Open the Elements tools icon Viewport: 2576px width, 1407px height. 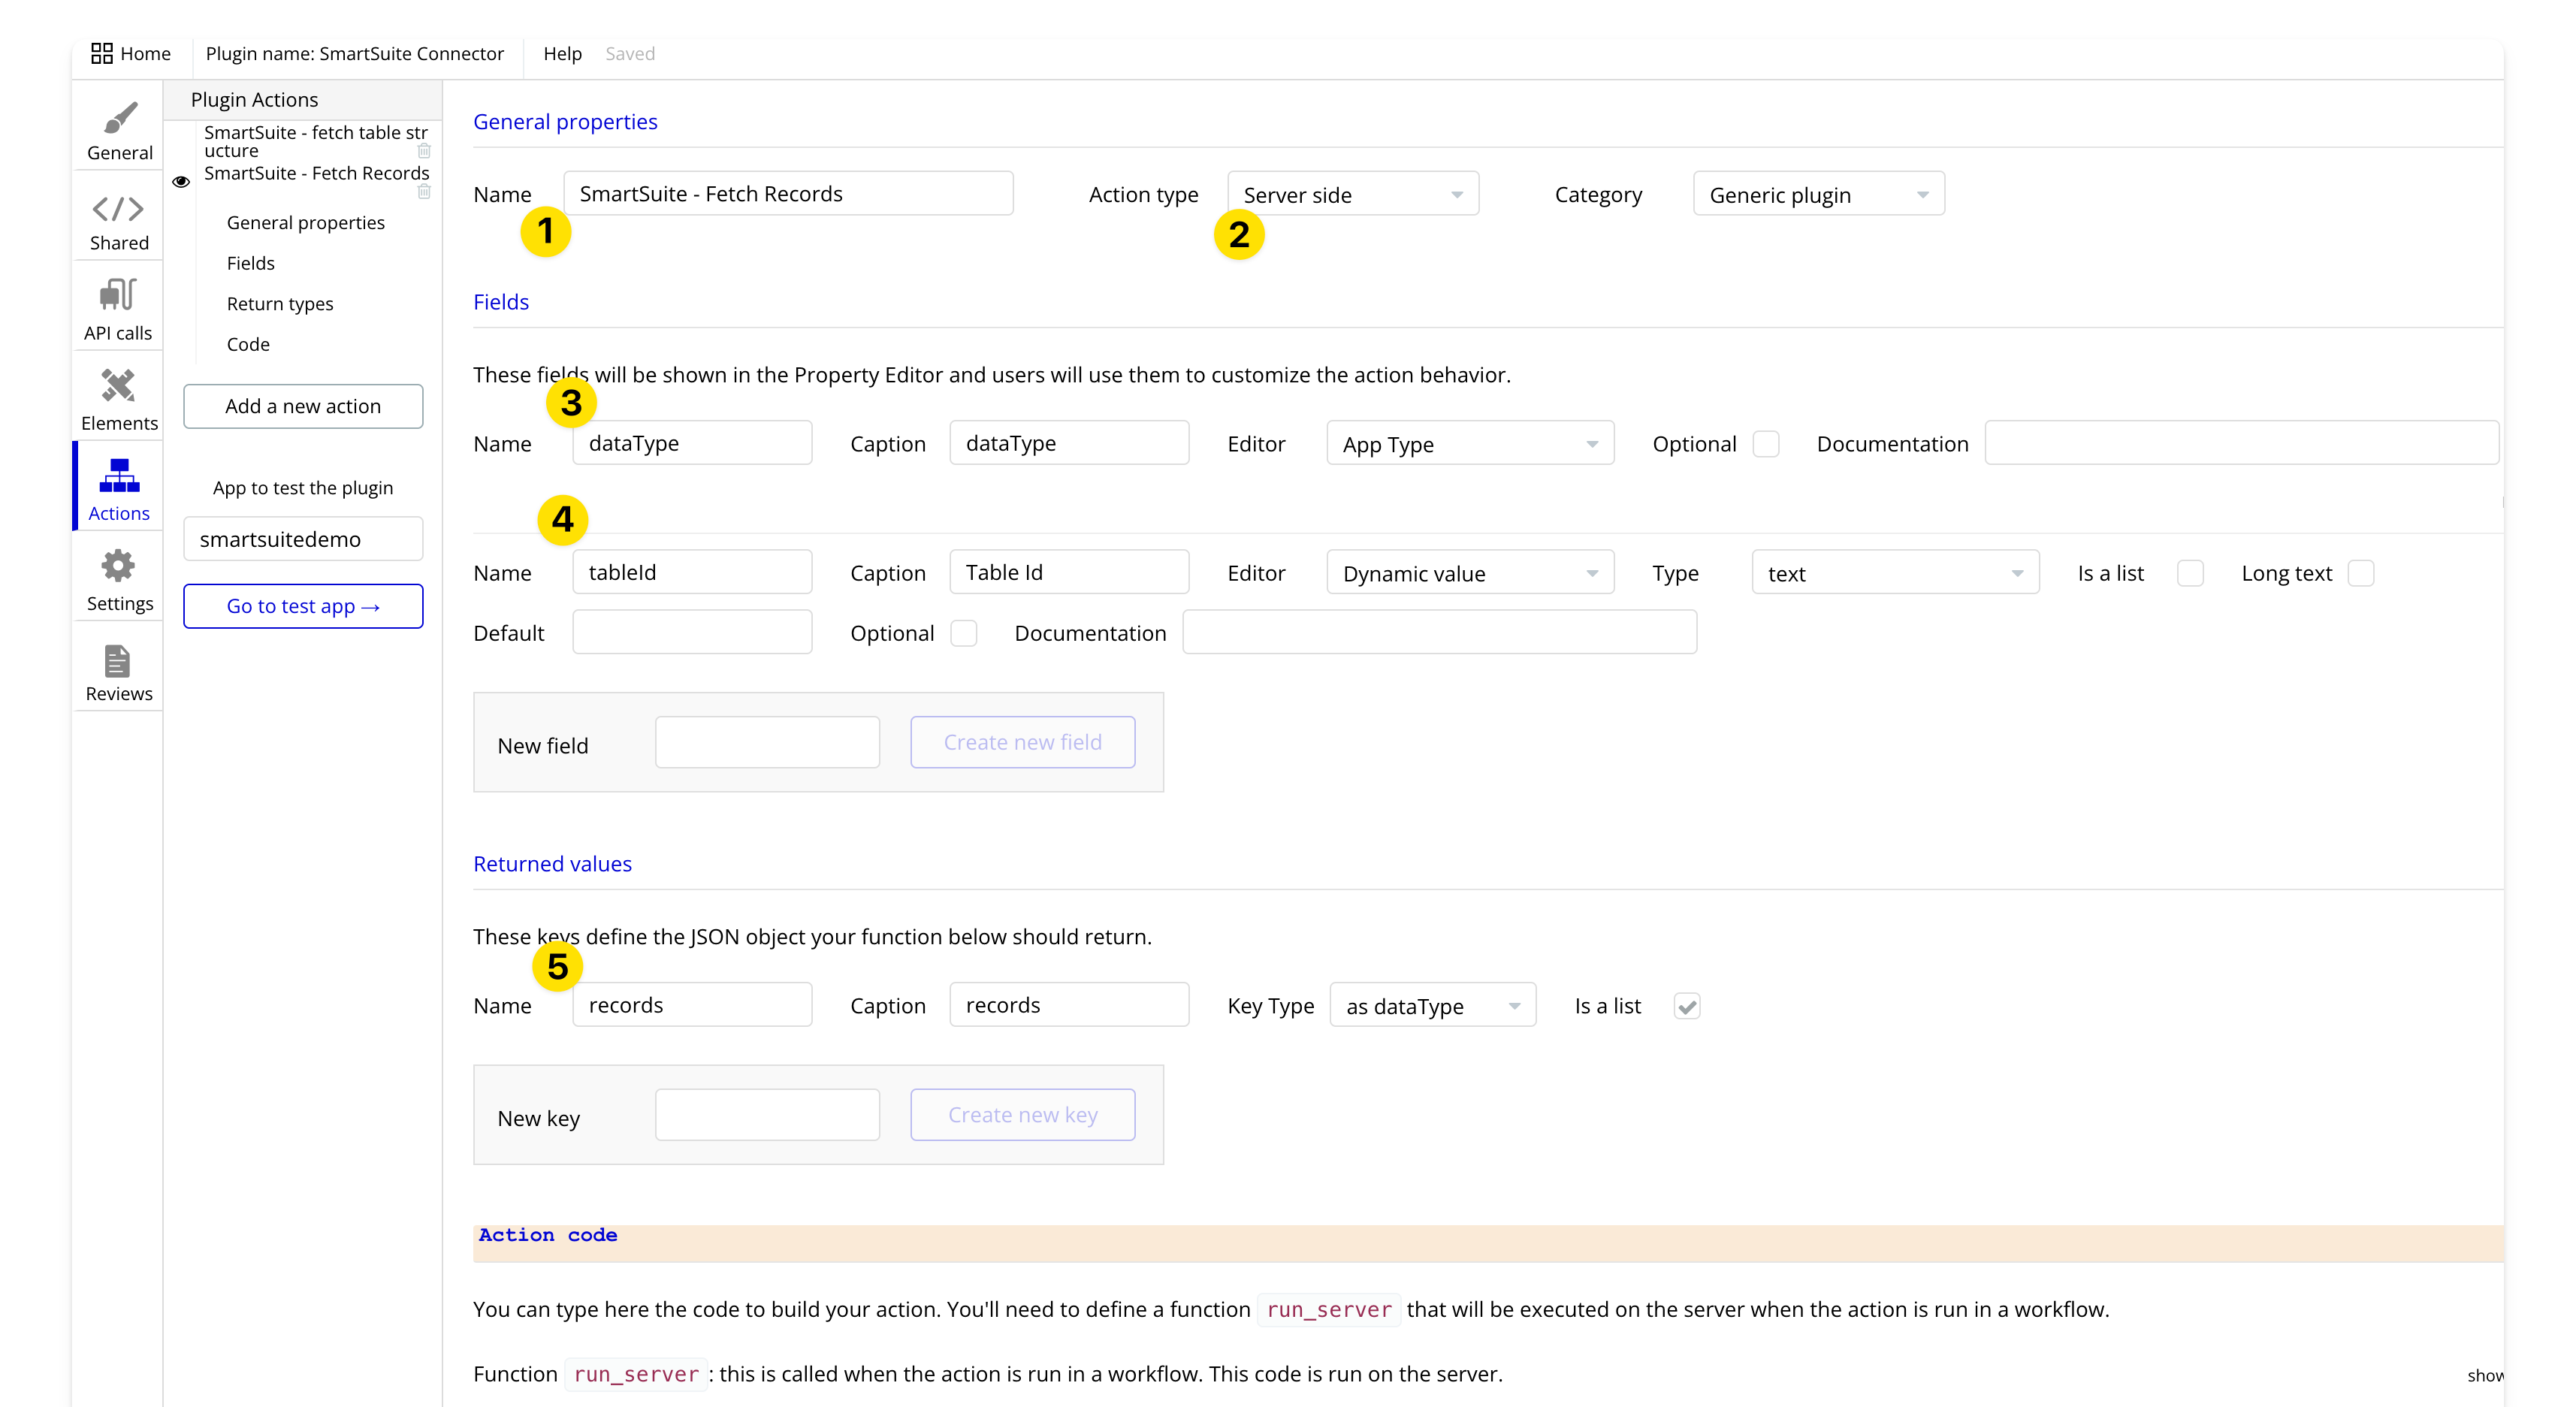[x=118, y=385]
